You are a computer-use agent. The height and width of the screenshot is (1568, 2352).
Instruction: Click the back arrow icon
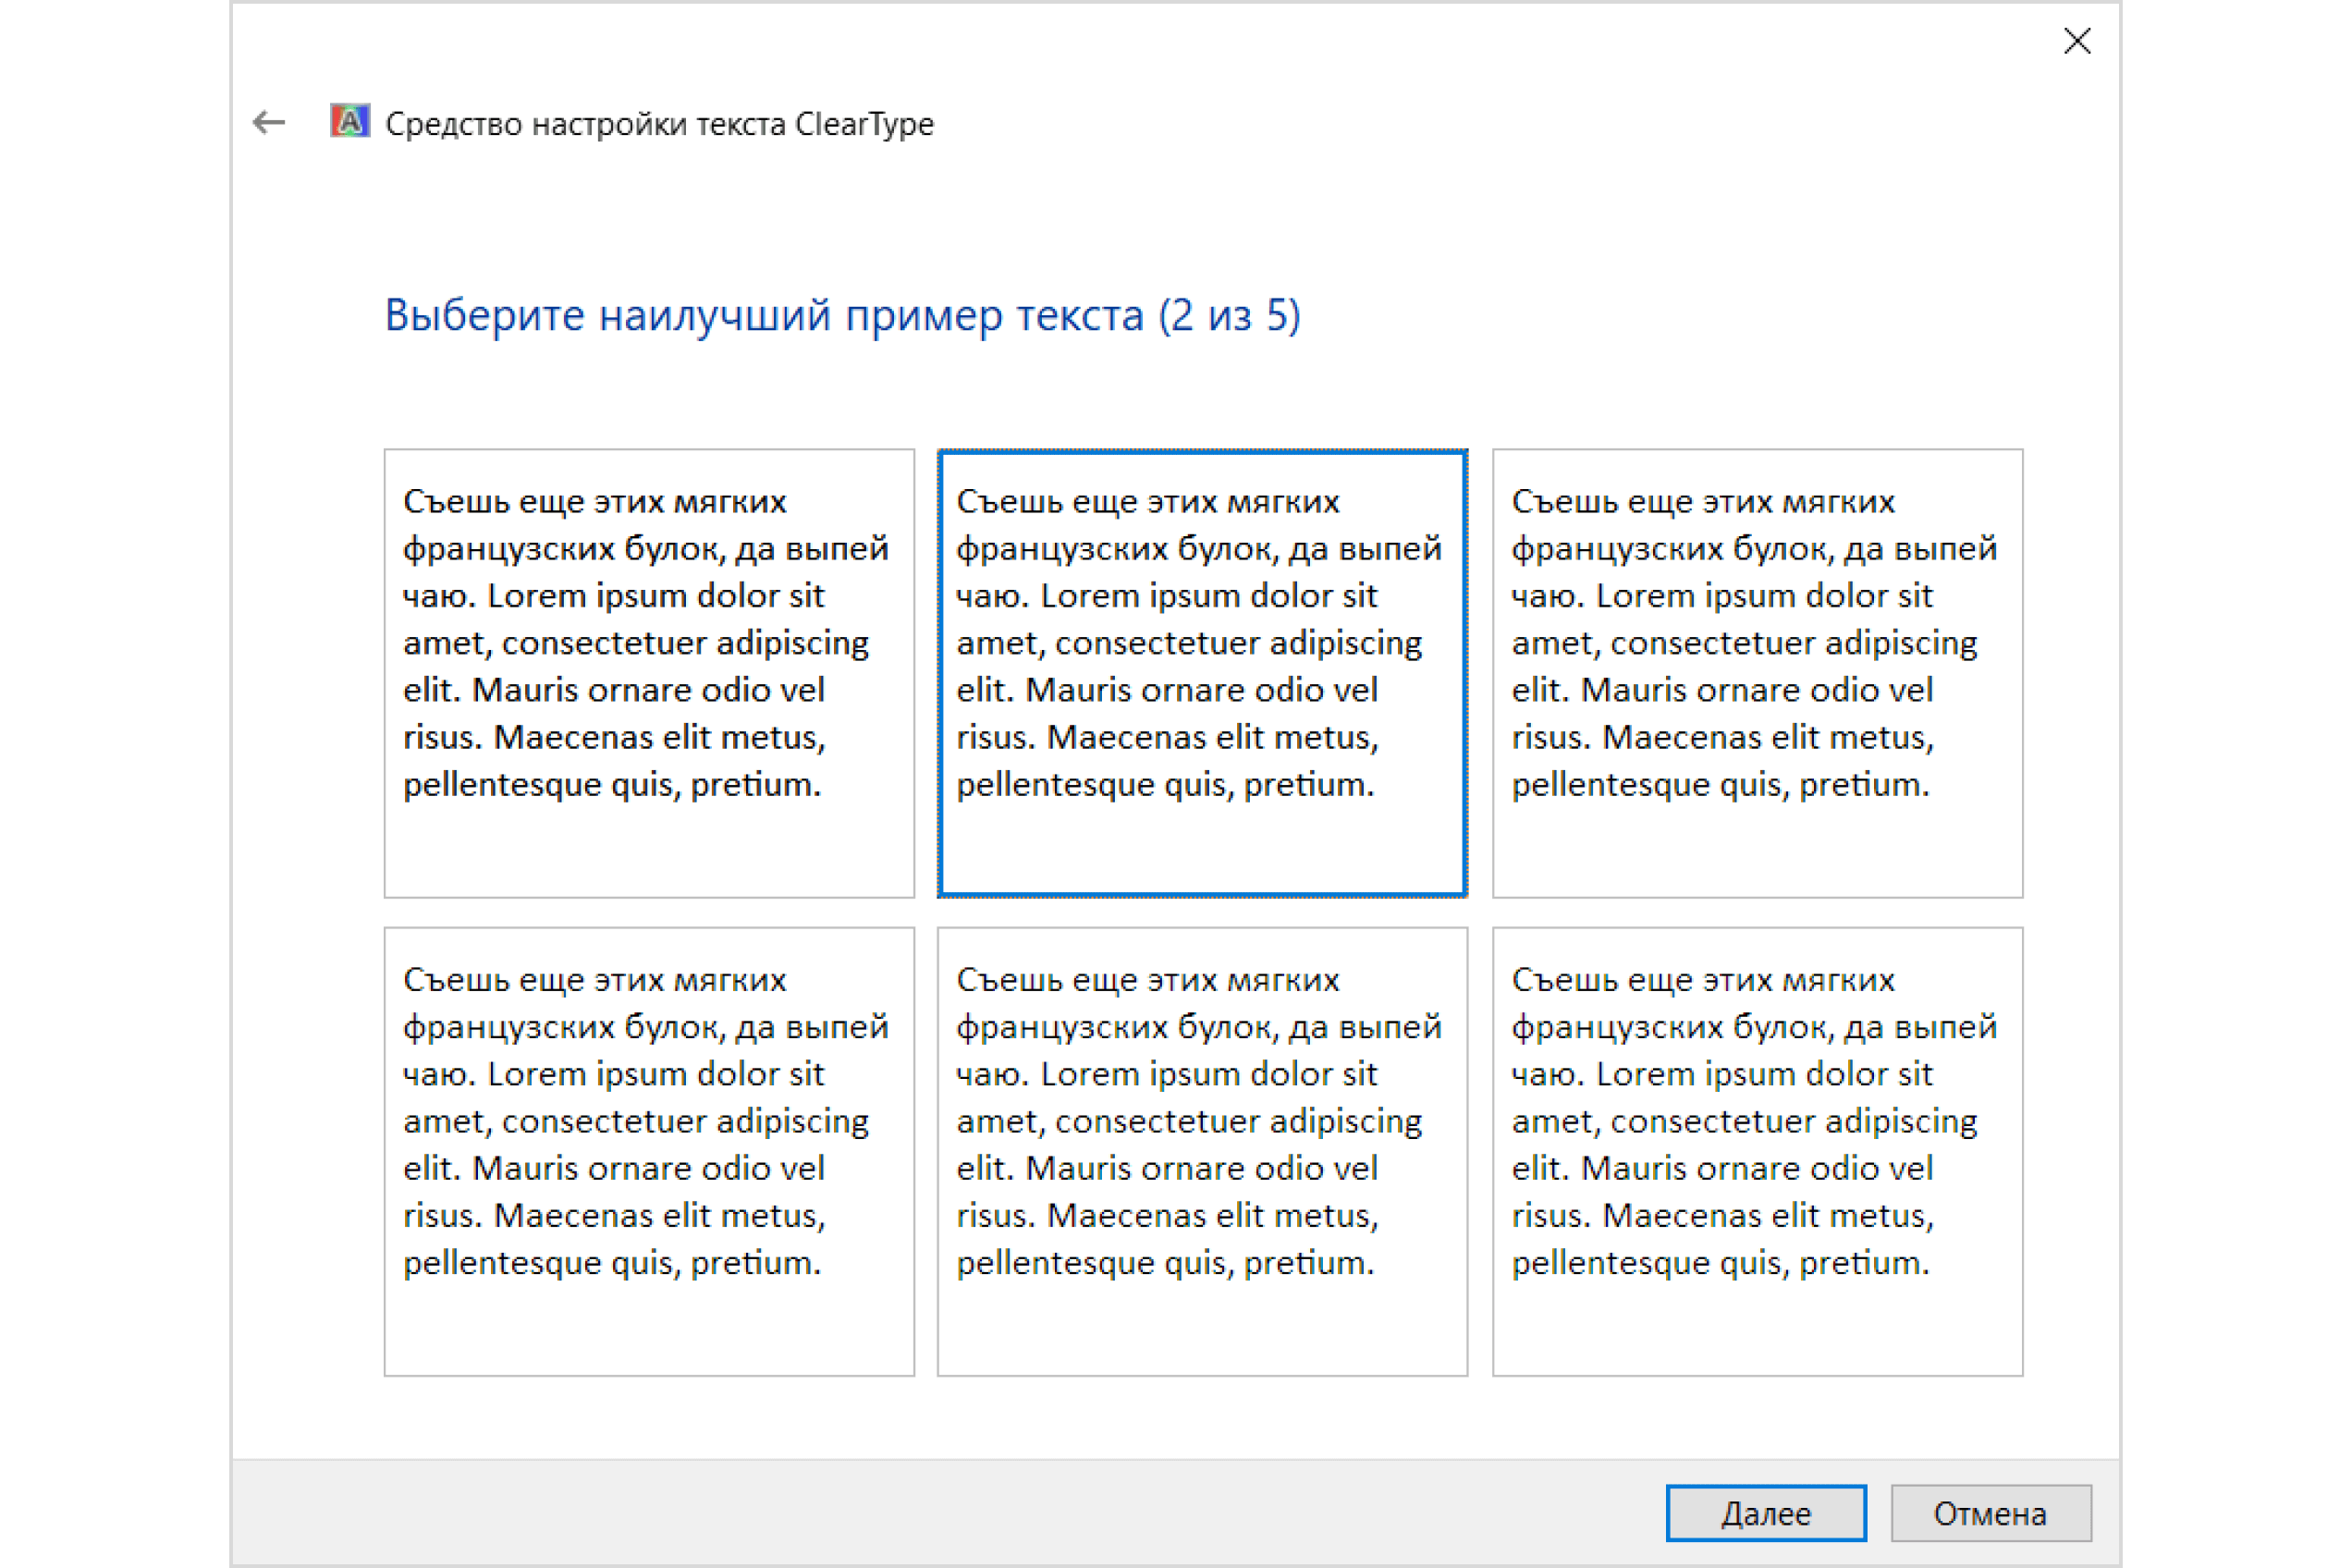pyautogui.click(x=268, y=123)
